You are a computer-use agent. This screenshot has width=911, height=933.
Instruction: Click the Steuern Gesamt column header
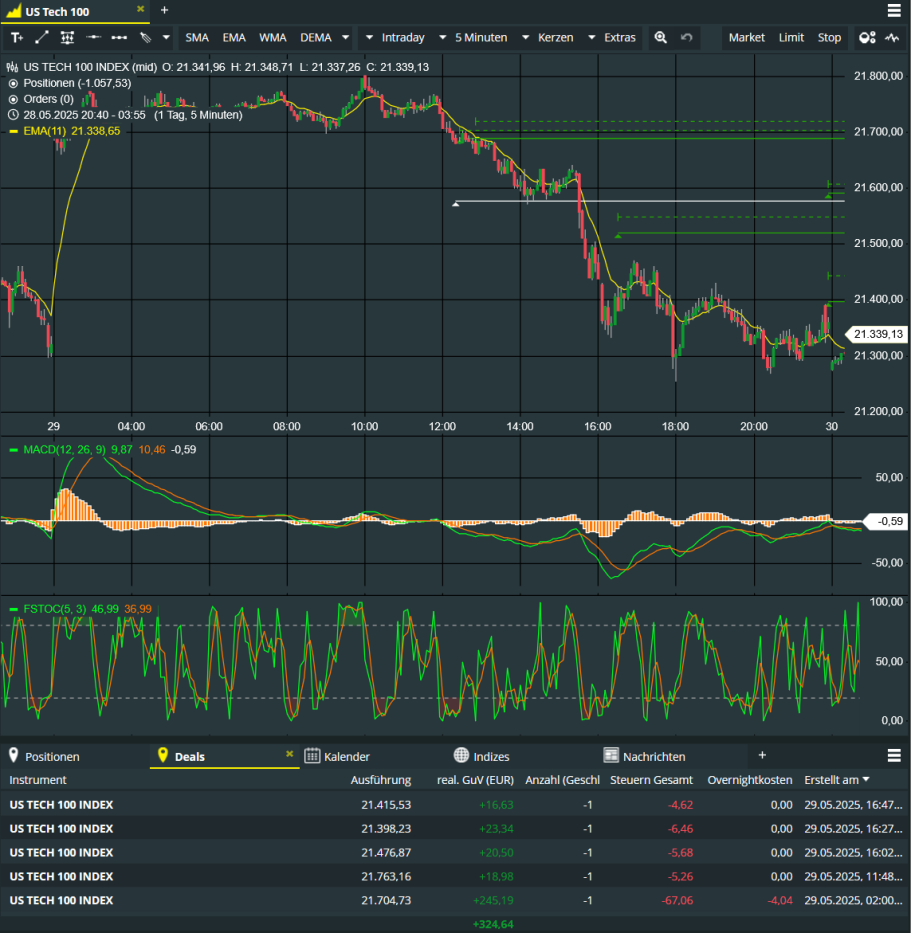652,780
